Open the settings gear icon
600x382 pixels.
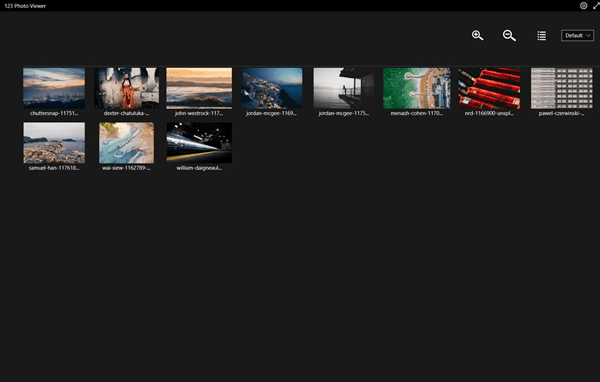pyautogui.click(x=583, y=5)
